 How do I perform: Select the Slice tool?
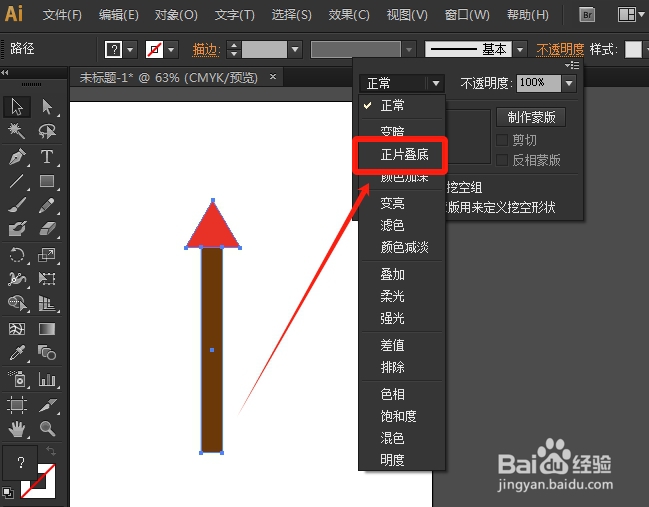pos(47,405)
